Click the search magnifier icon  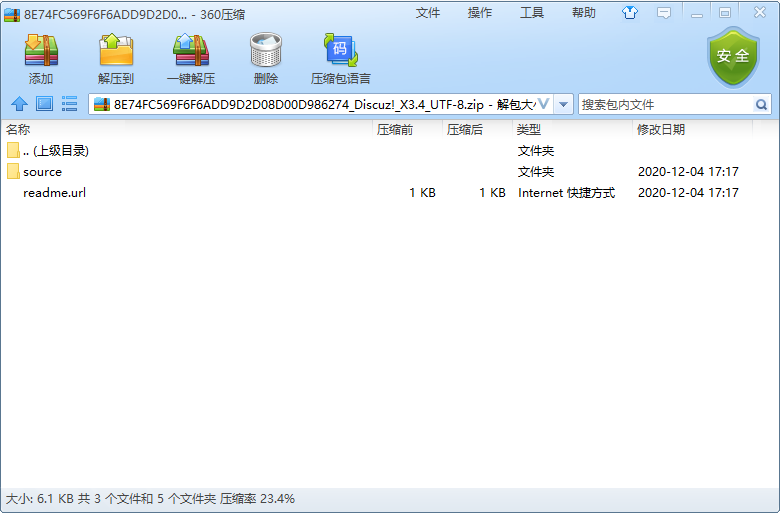point(762,104)
